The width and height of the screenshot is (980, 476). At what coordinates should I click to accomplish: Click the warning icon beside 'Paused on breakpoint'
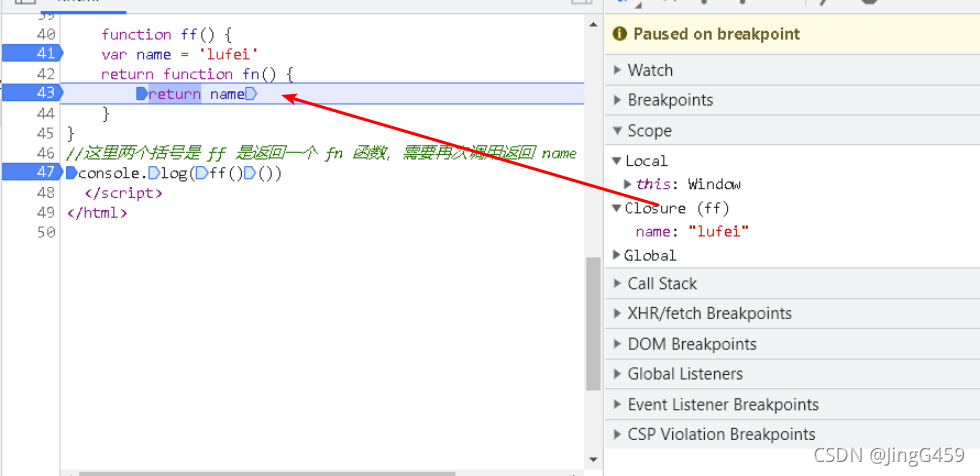pos(619,34)
